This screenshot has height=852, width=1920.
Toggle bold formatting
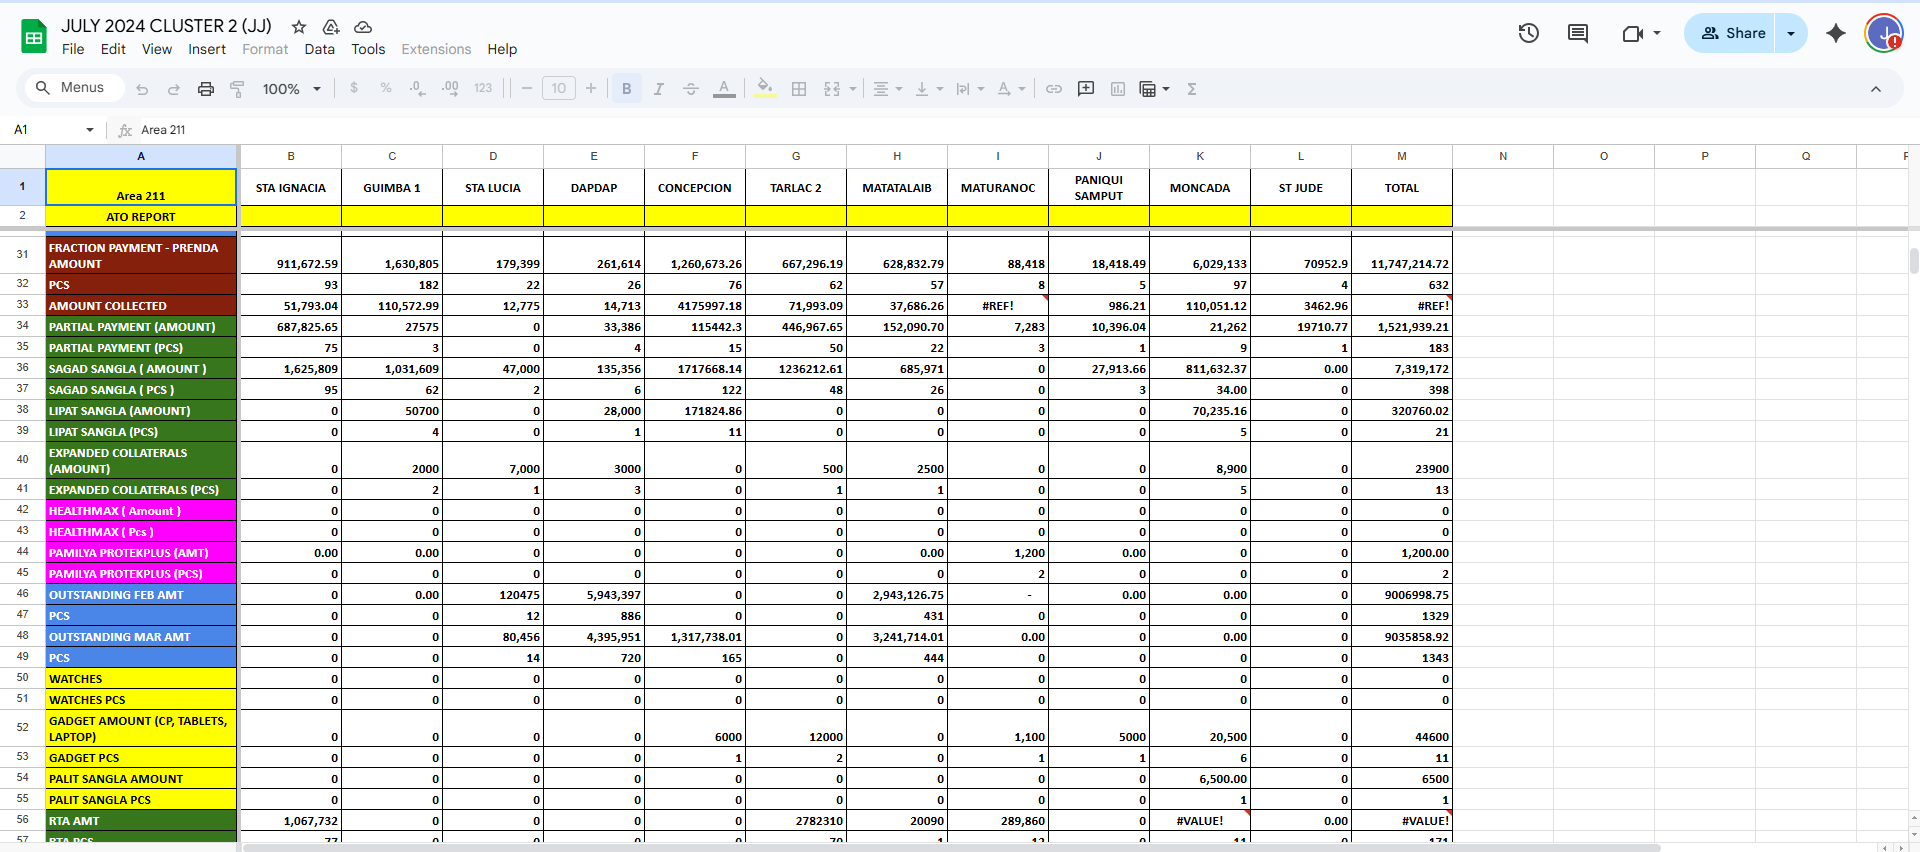click(626, 89)
